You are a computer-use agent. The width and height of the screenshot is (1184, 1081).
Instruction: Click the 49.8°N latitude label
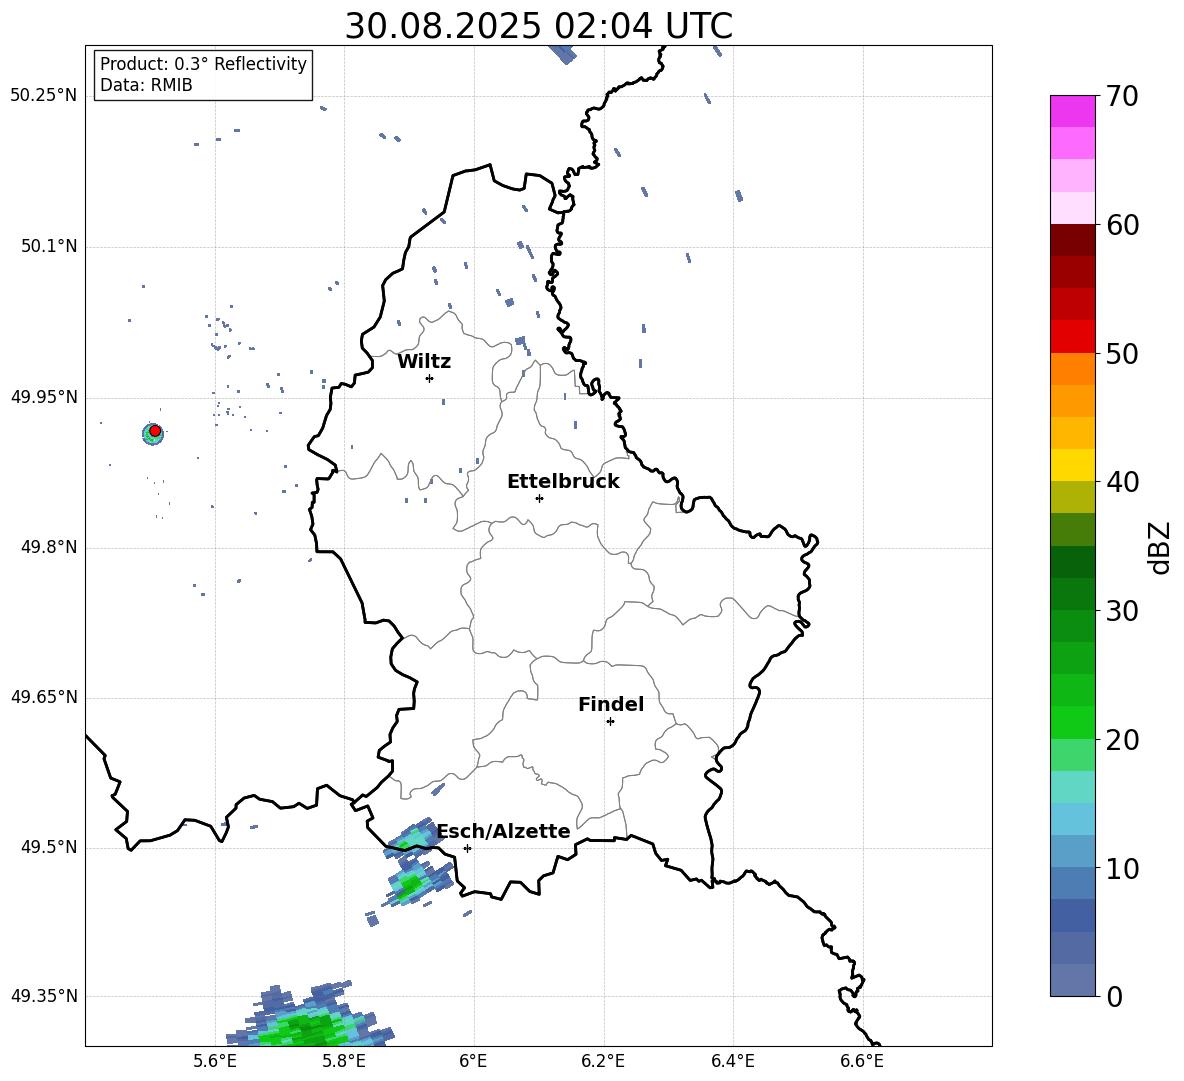tap(49, 547)
